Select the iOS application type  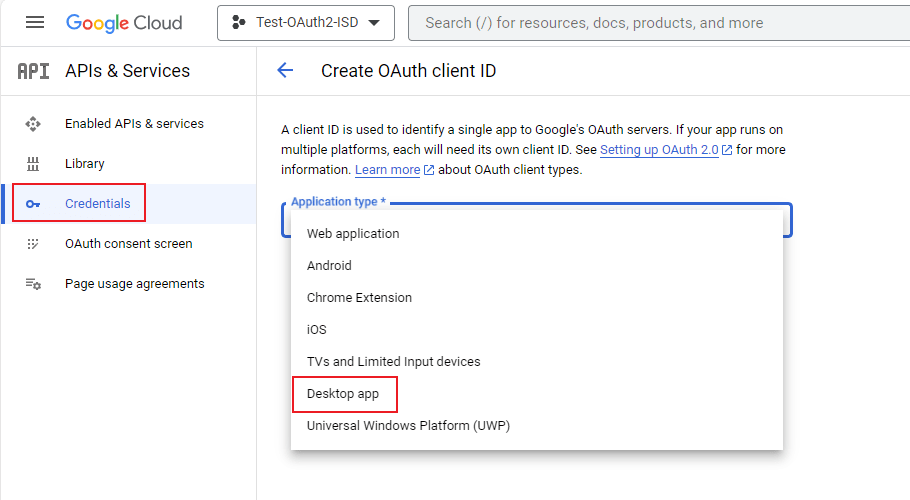[x=316, y=330]
